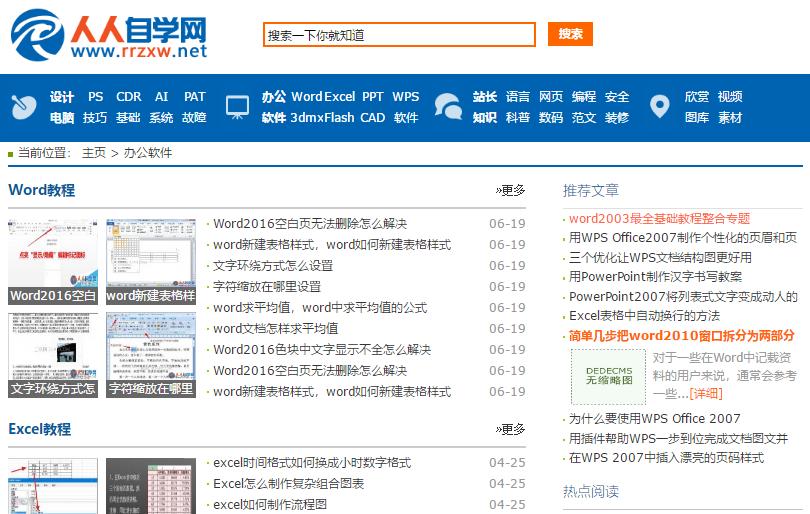Open the article word文档怎样求平均值
This screenshot has width=810, height=514.
pos(276,329)
